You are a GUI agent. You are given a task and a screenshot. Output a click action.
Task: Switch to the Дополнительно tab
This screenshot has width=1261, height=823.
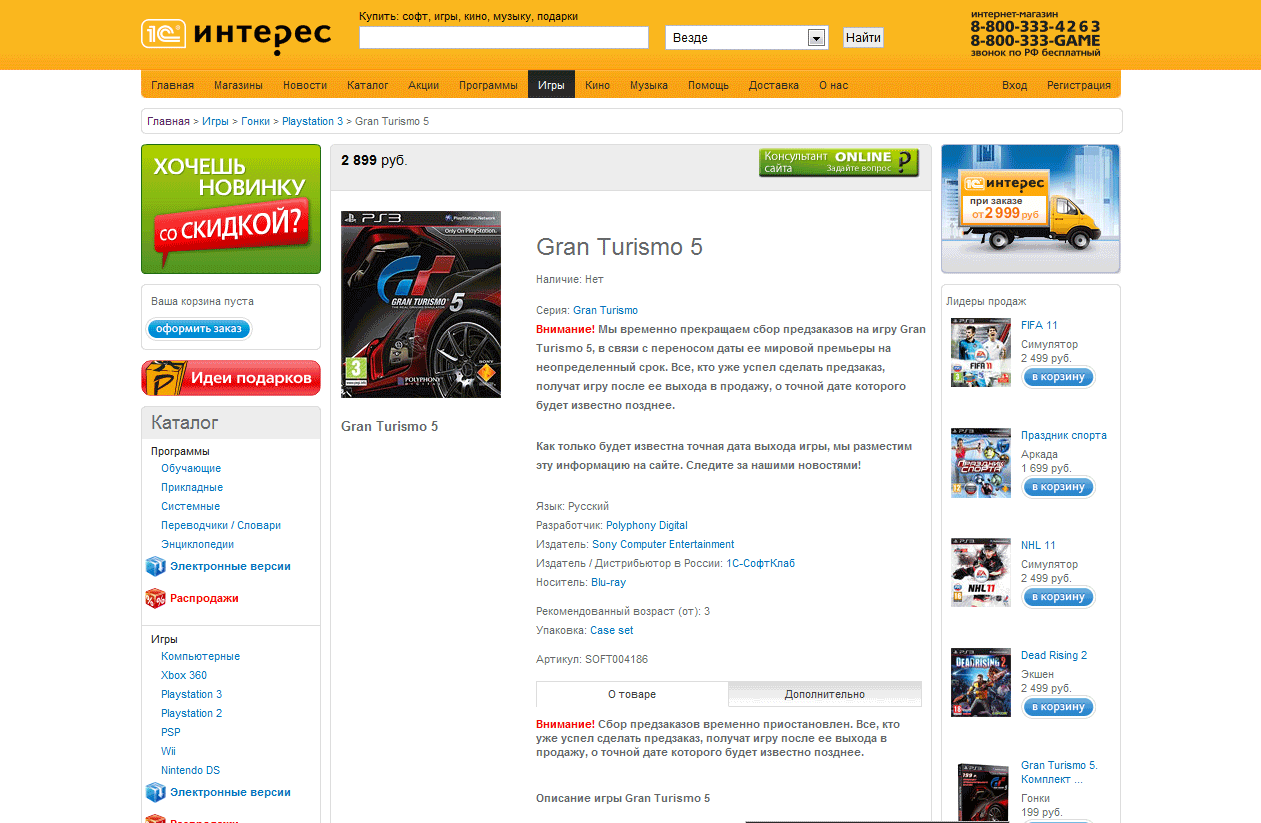point(825,694)
